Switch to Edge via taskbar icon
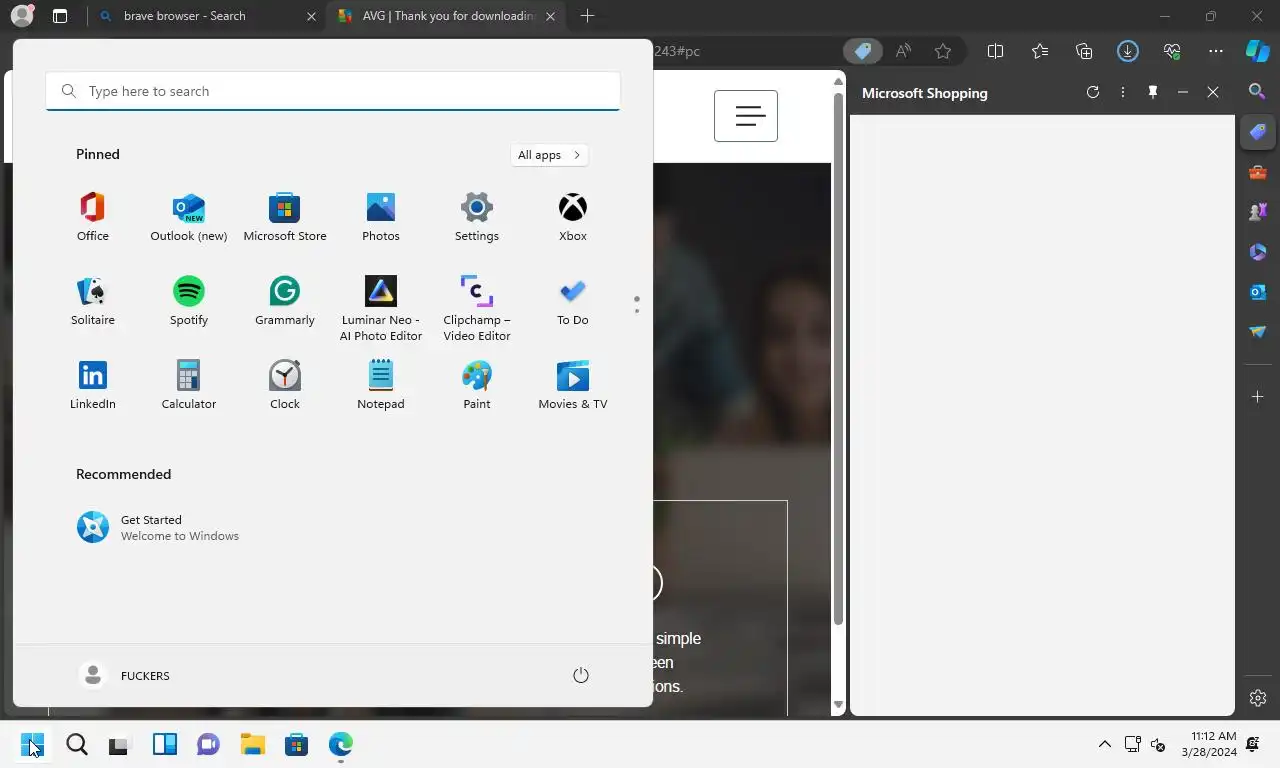 (341, 744)
